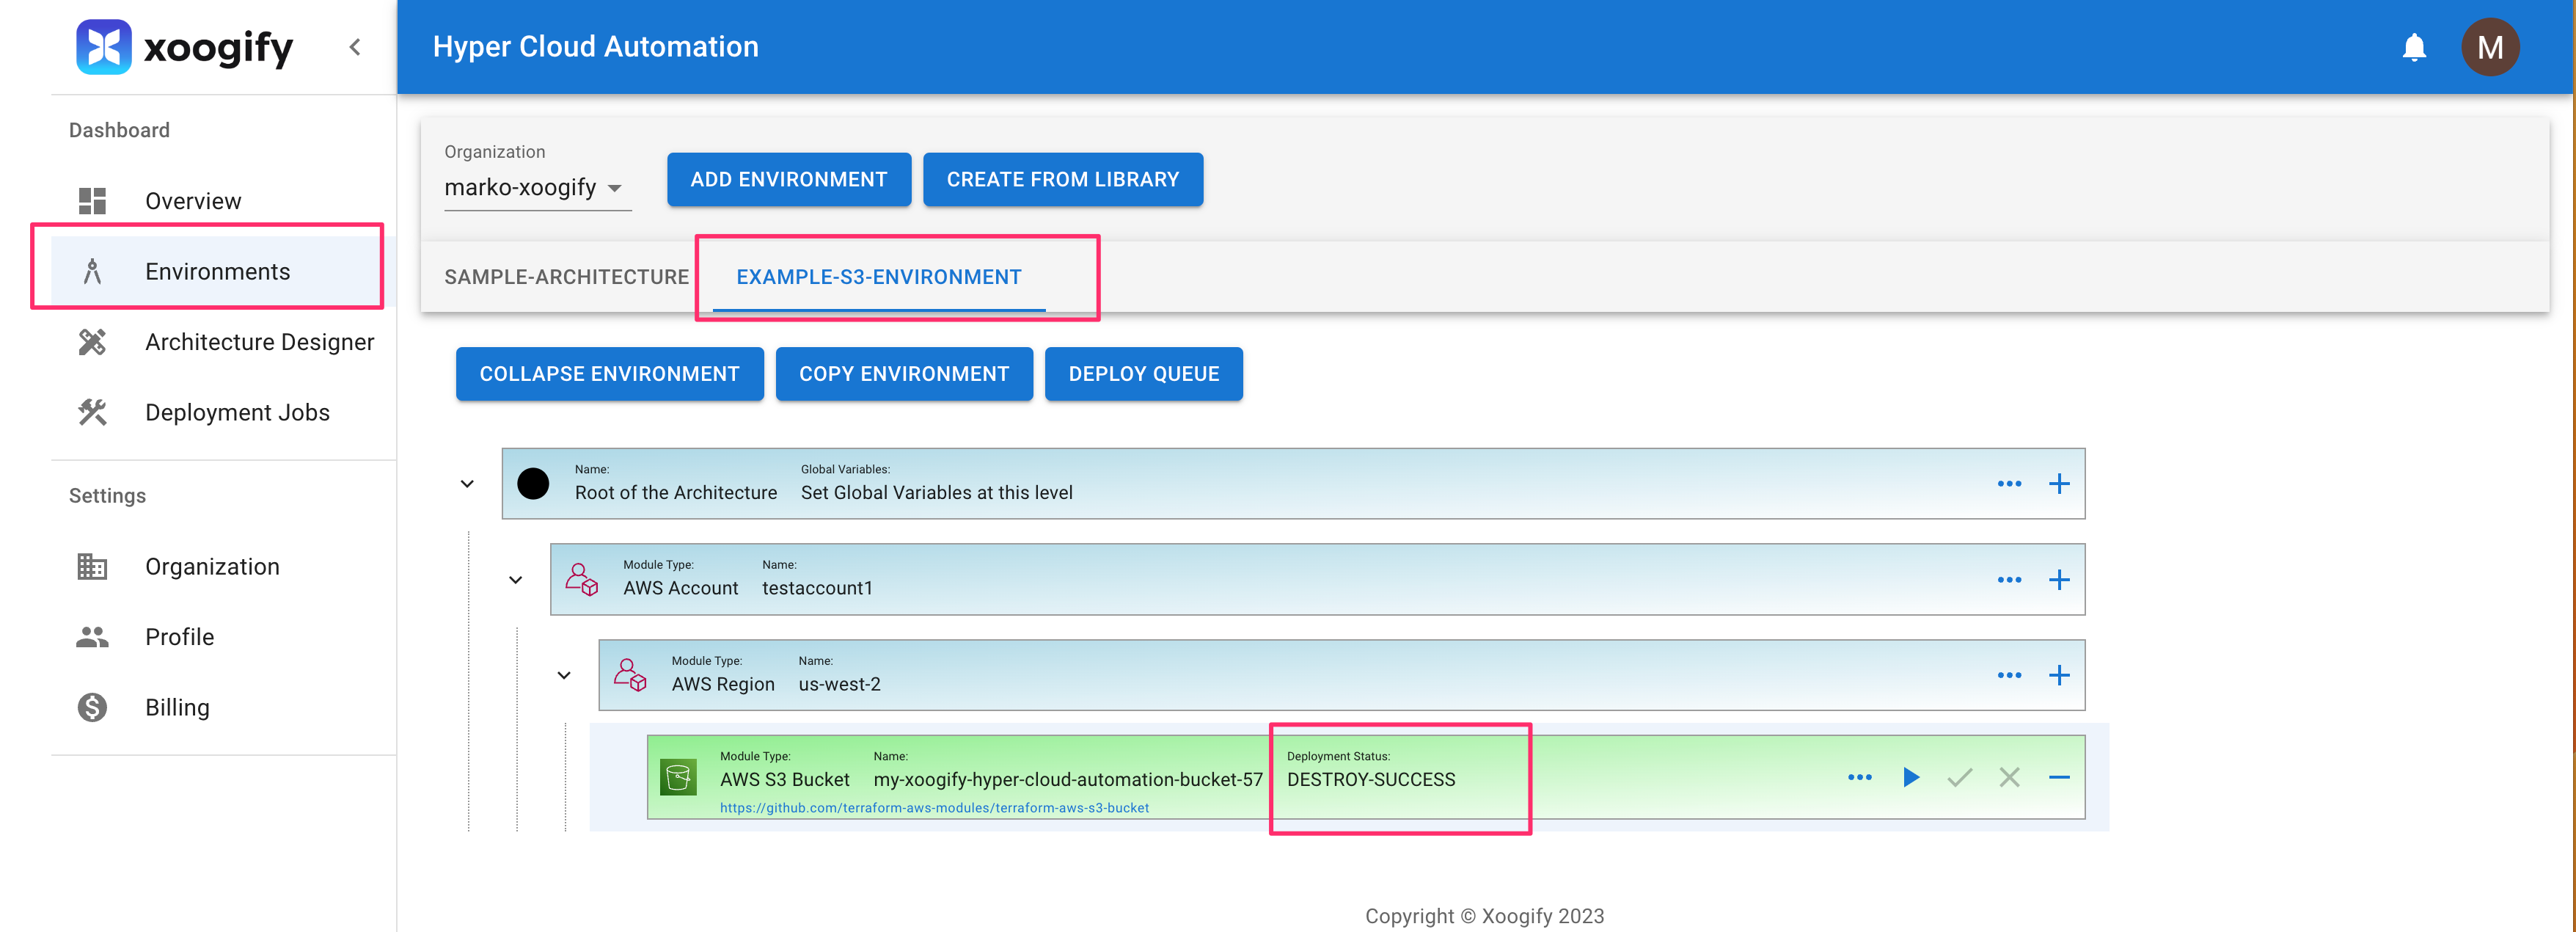Click the X destroy icon on S3 Bucket row

pos(2009,777)
